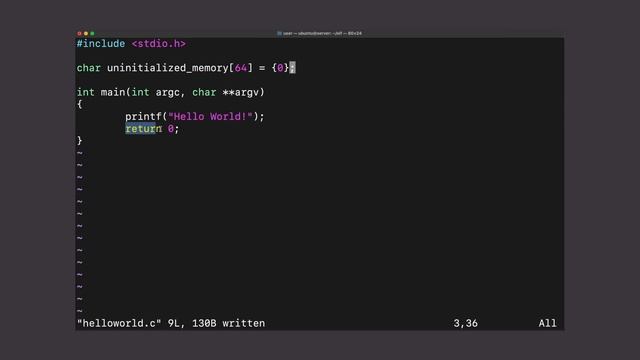Click the 'main' function name

click(x=113, y=93)
